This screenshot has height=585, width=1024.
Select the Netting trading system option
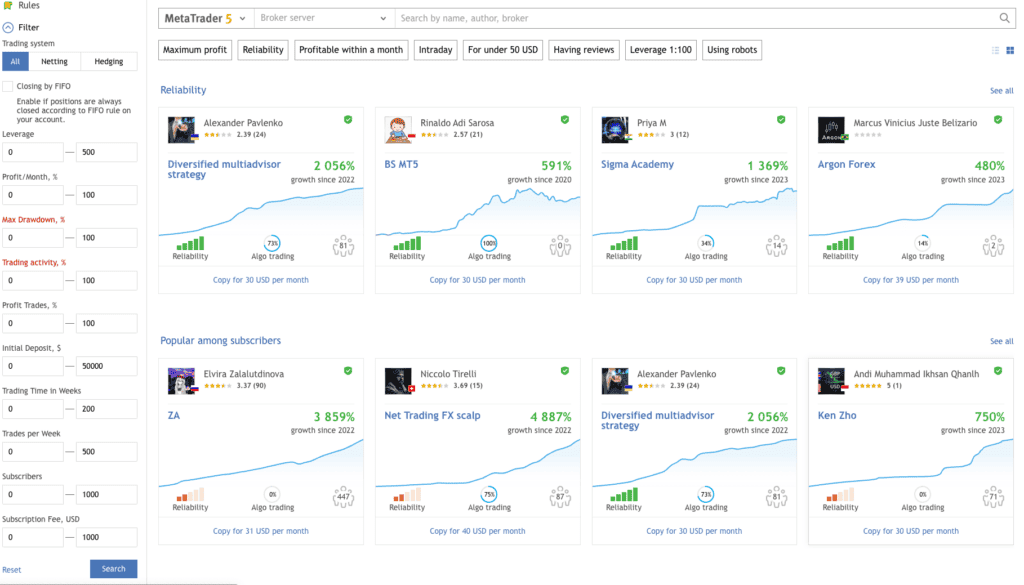pyautogui.click(x=54, y=61)
